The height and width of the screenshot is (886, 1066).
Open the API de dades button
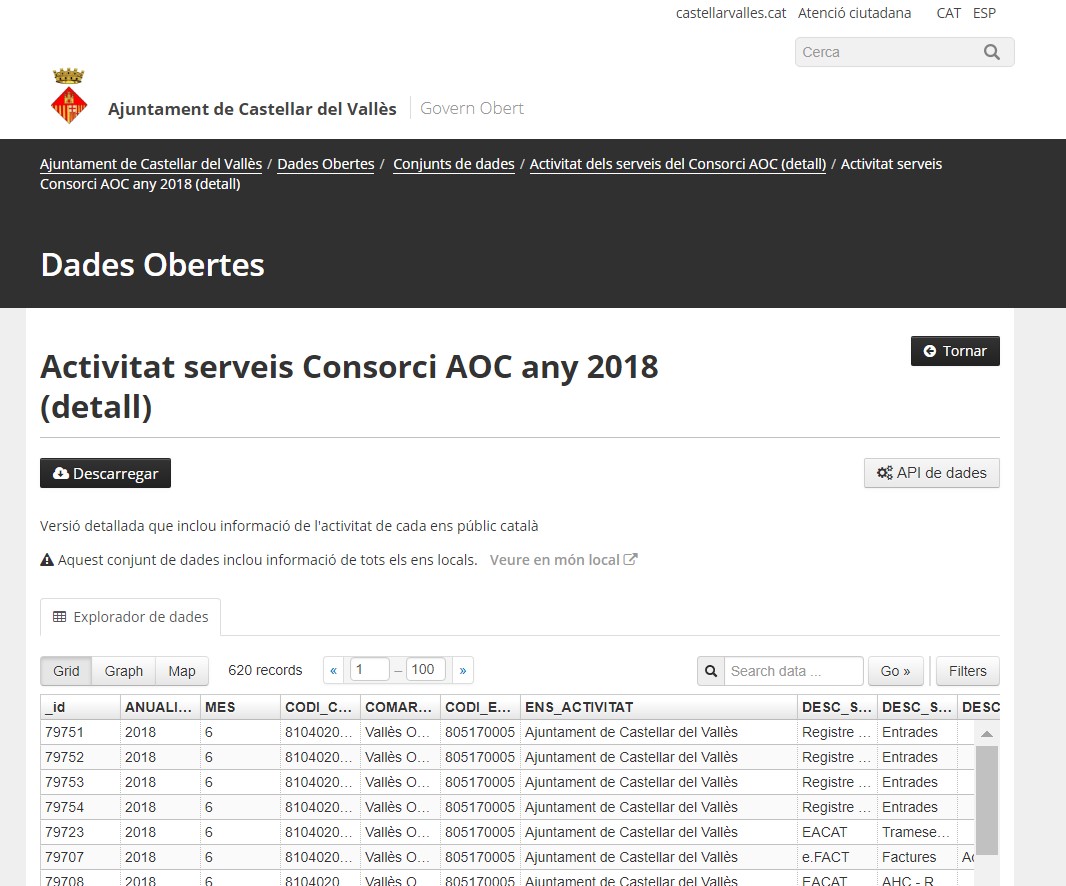(931, 473)
